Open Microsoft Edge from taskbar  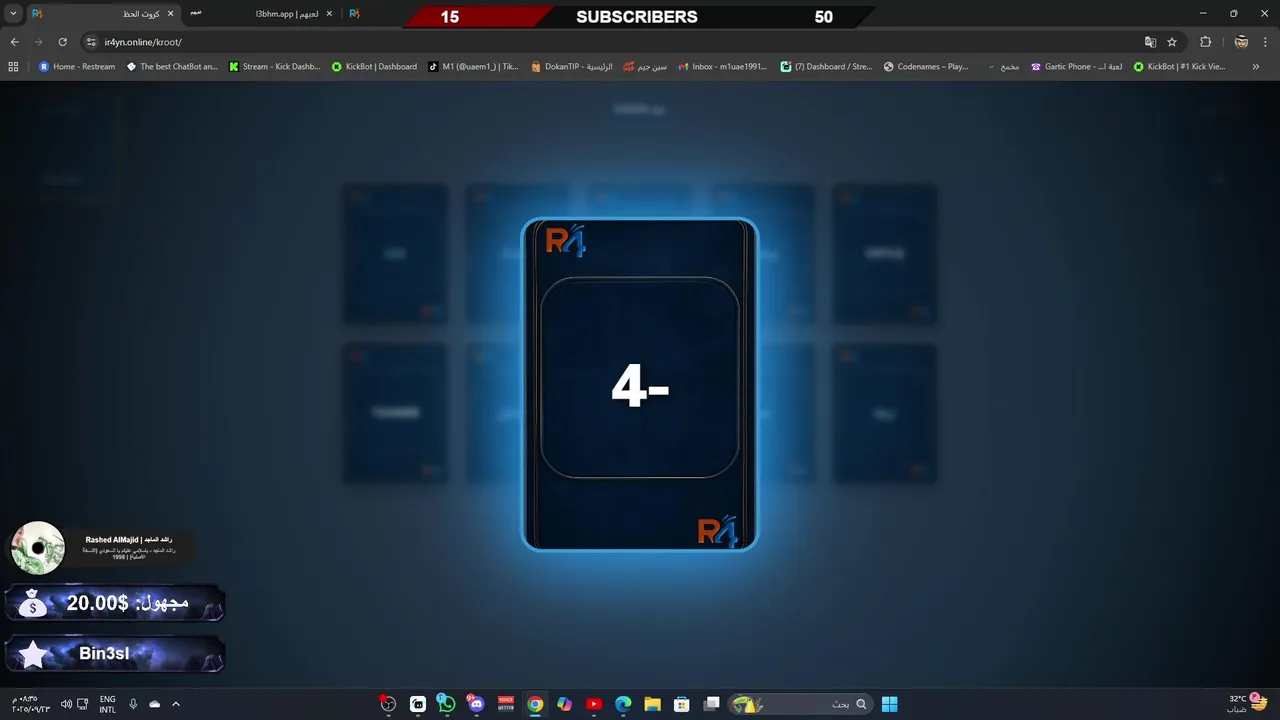[623, 704]
